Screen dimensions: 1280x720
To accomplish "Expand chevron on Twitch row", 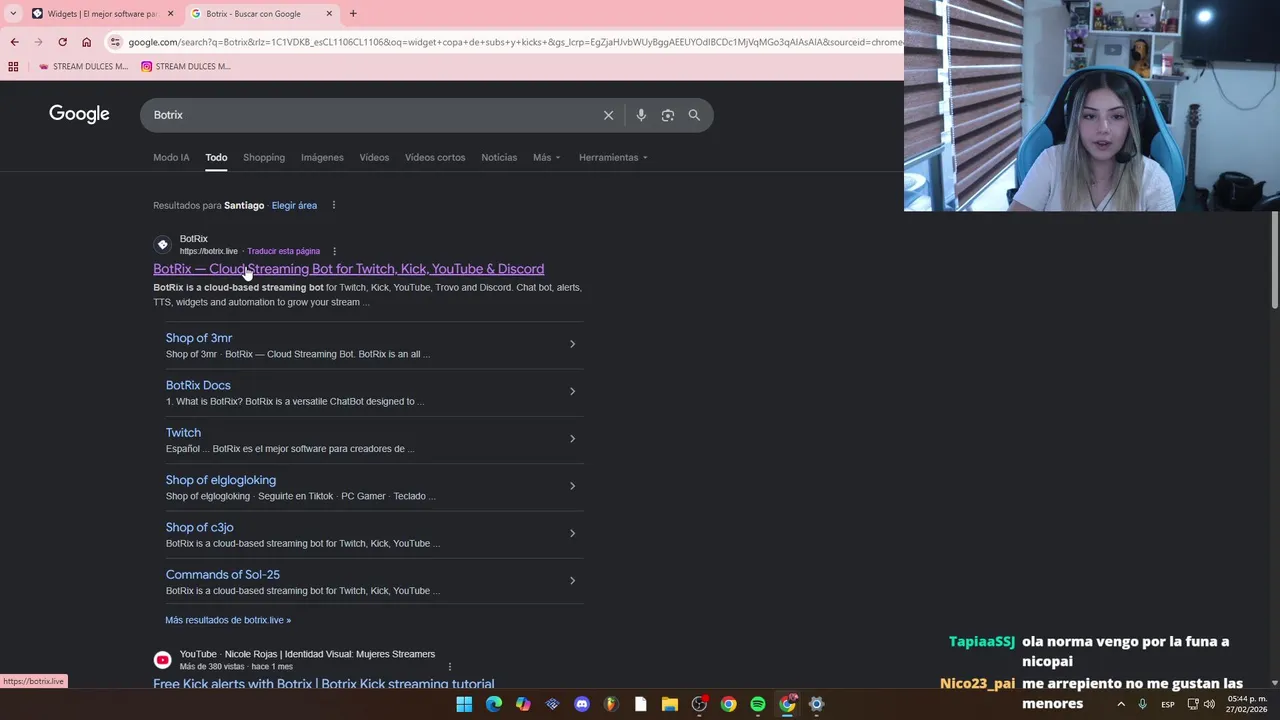I will (x=572, y=438).
